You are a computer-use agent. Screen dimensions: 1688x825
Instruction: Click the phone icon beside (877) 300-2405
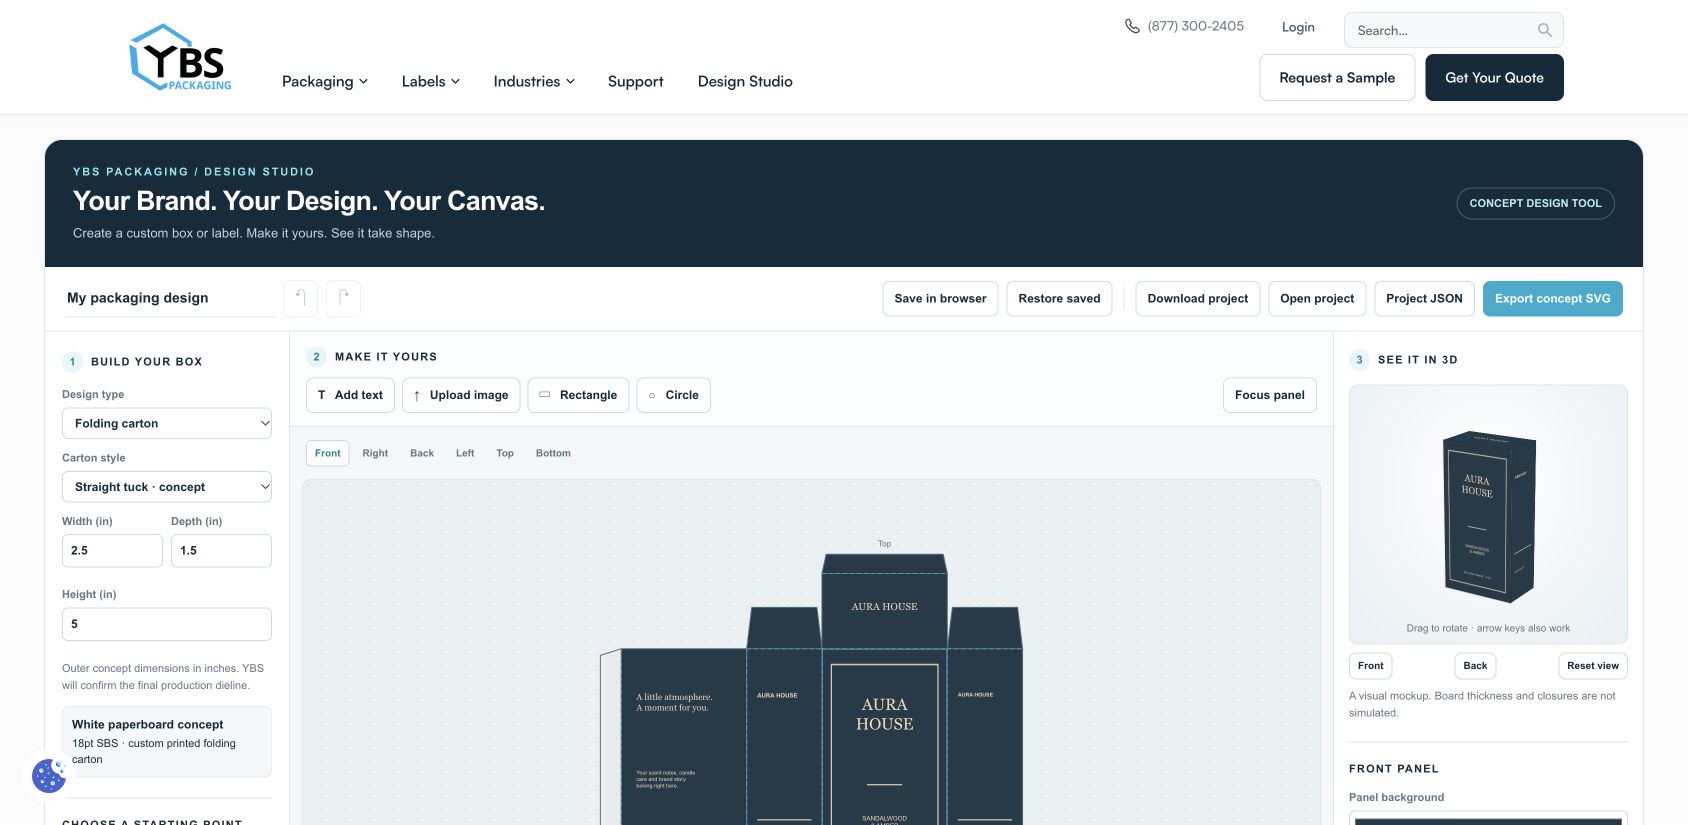[1132, 26]
